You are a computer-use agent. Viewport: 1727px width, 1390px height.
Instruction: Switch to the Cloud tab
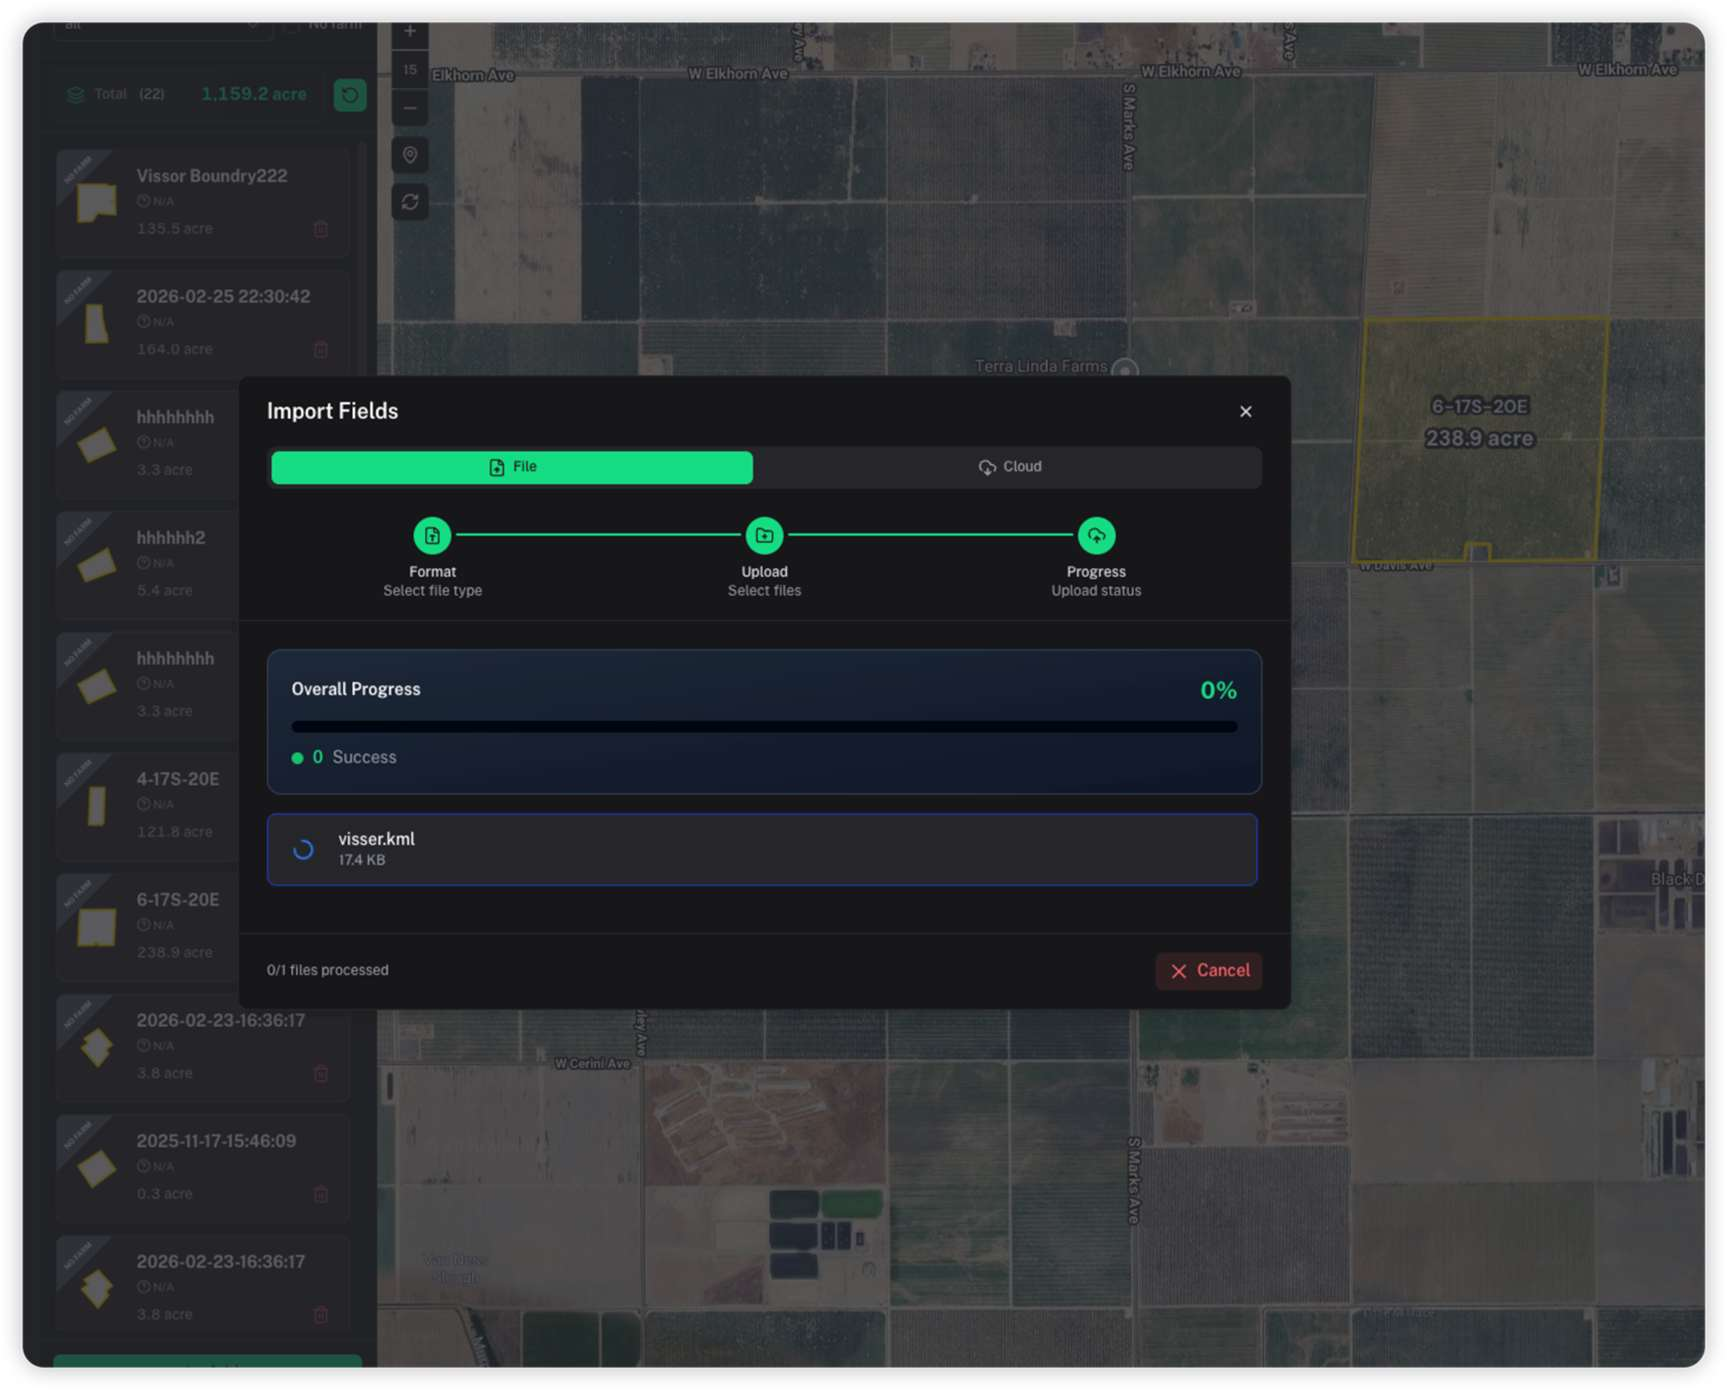tap(1009, 467)
